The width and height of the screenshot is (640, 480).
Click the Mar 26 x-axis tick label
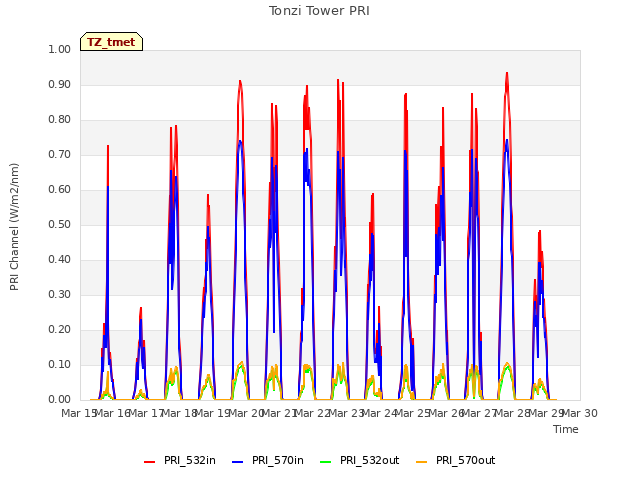click(x=446, y=413)
